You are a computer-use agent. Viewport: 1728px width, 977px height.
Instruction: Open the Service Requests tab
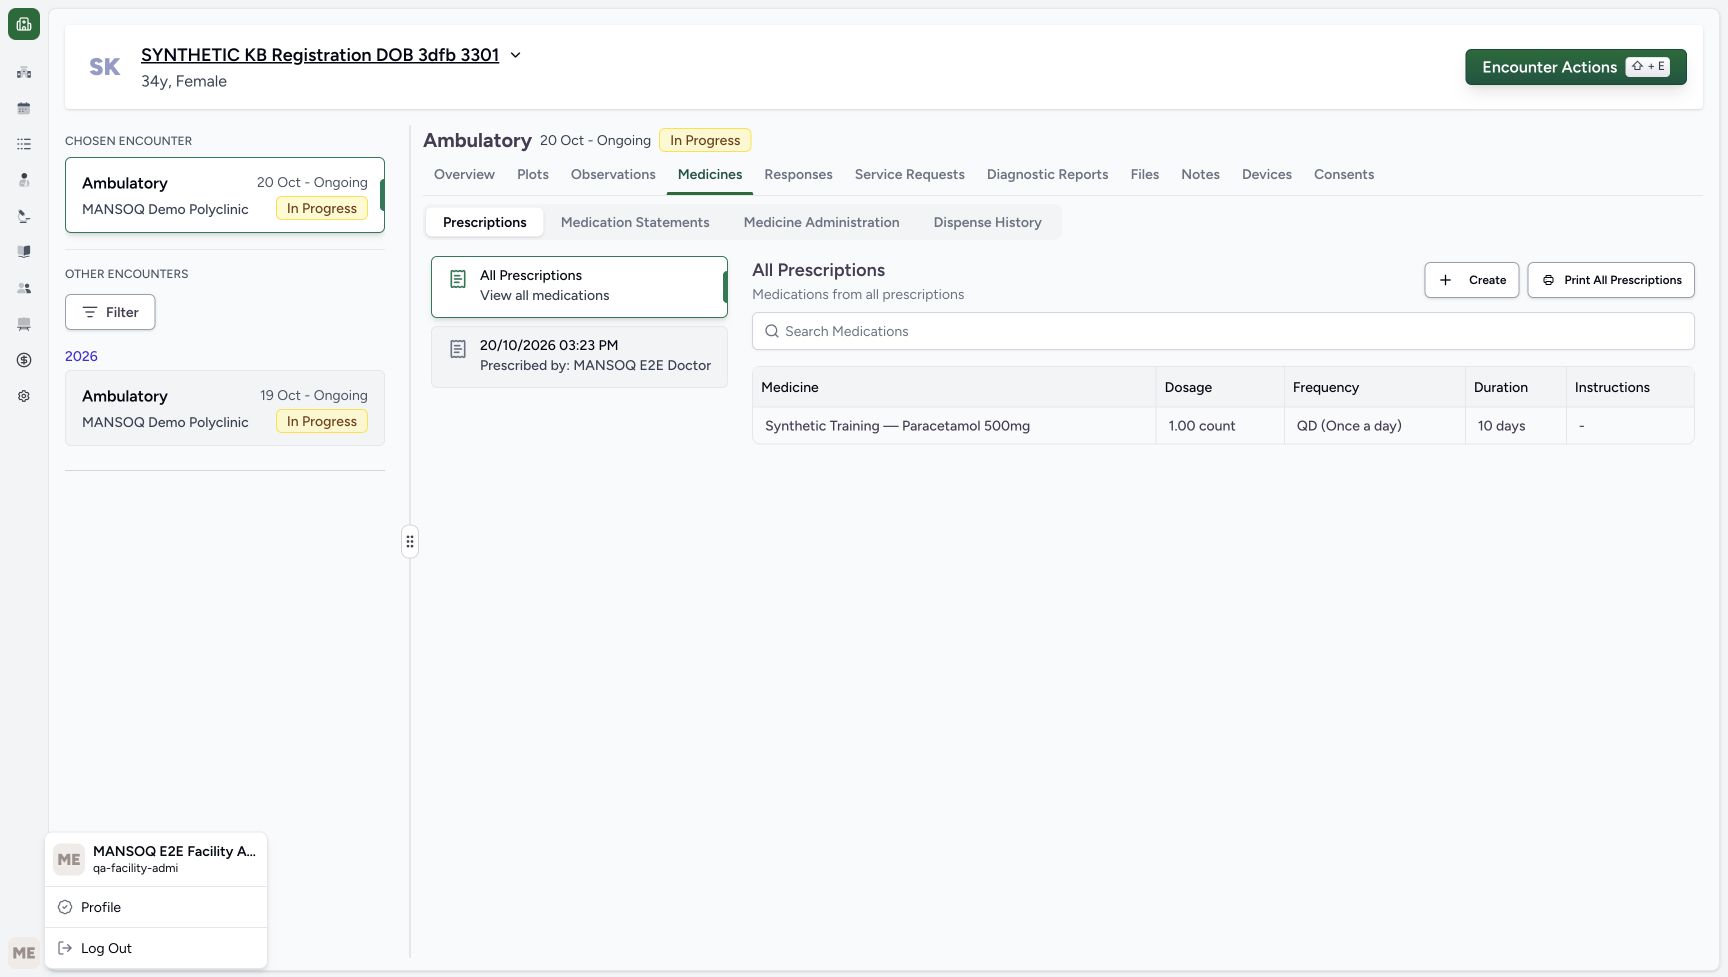coord(909,174)
